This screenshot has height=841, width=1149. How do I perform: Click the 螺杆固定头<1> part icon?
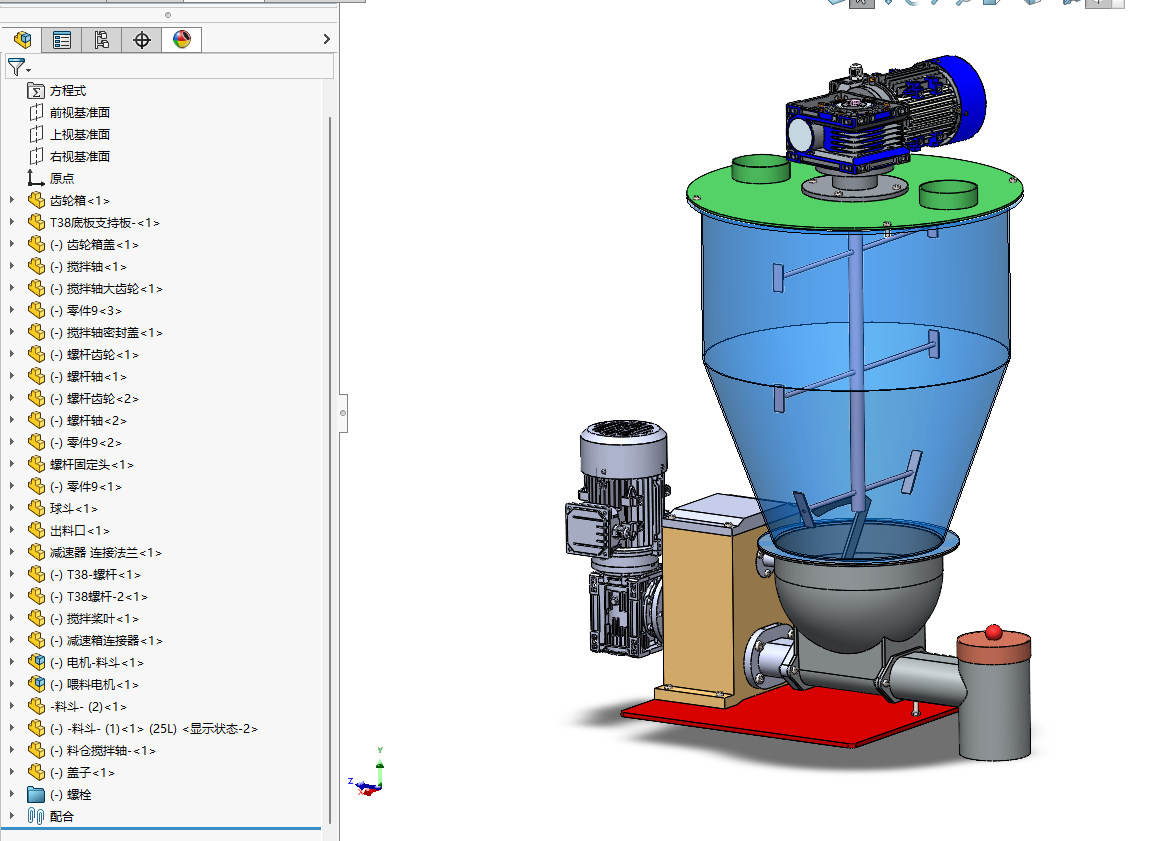(36, 464)
